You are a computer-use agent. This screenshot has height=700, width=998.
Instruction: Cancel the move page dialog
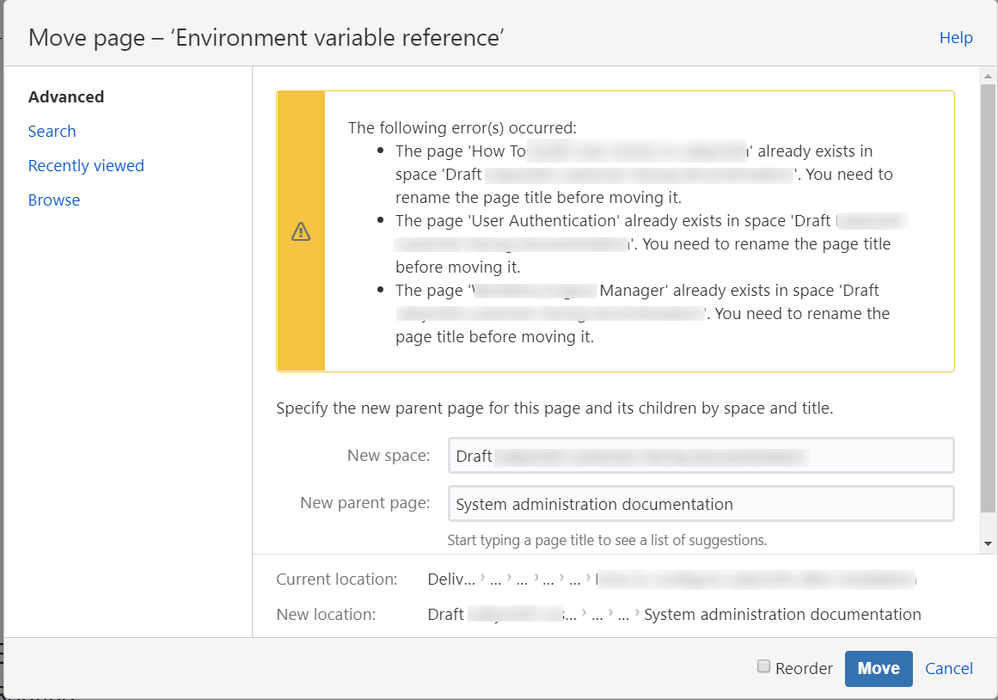[x=948, y=668]
